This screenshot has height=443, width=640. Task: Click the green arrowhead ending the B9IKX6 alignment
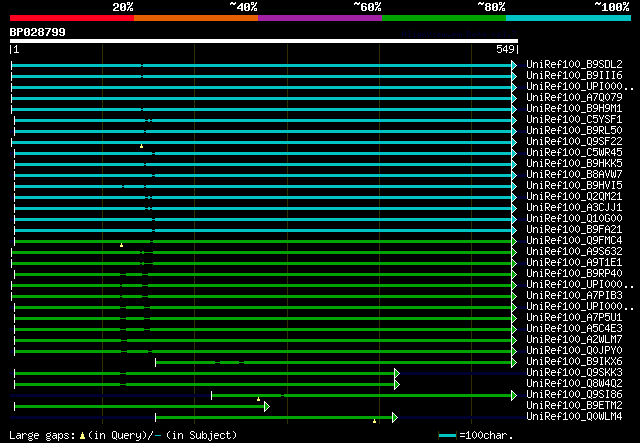tap(514, 362)
